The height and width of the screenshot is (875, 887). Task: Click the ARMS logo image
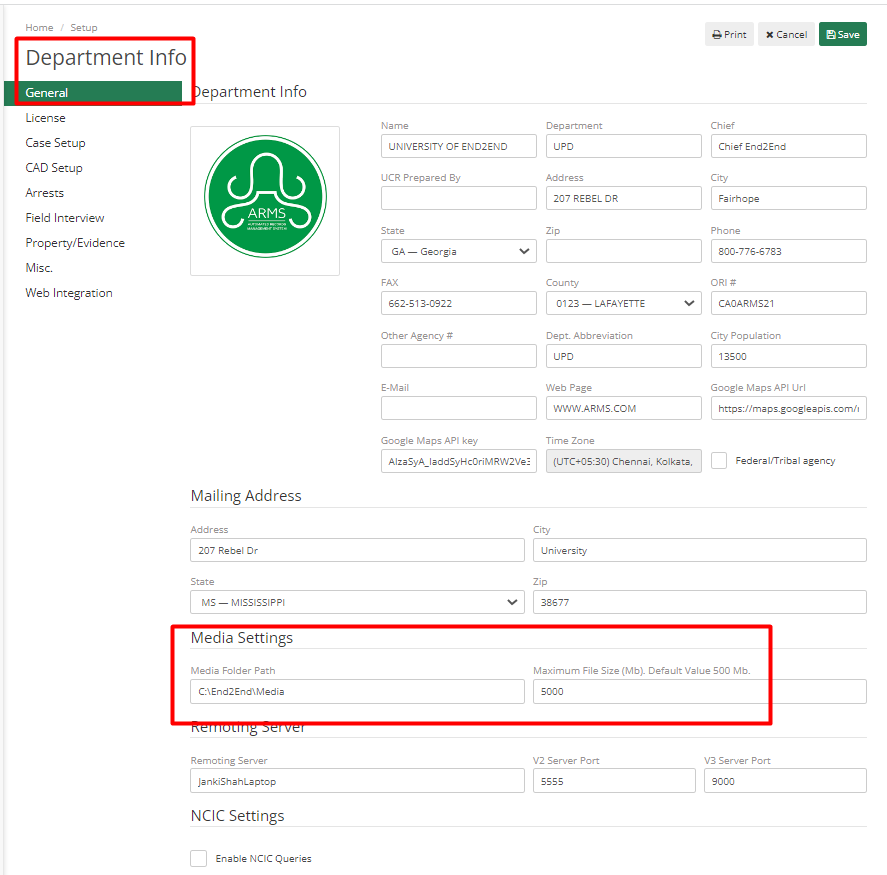click(x=264, y=200)
